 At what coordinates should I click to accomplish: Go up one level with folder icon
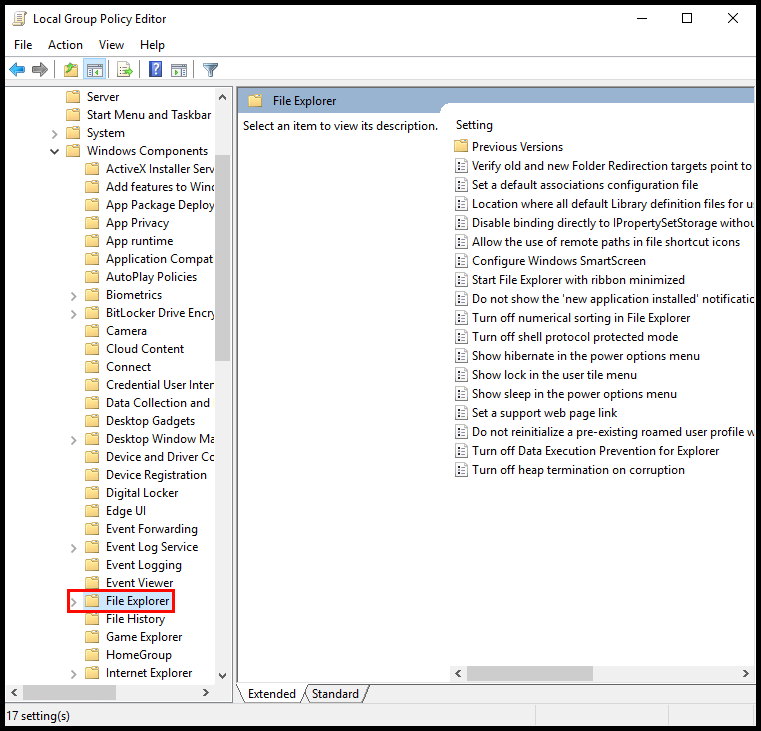71,70
